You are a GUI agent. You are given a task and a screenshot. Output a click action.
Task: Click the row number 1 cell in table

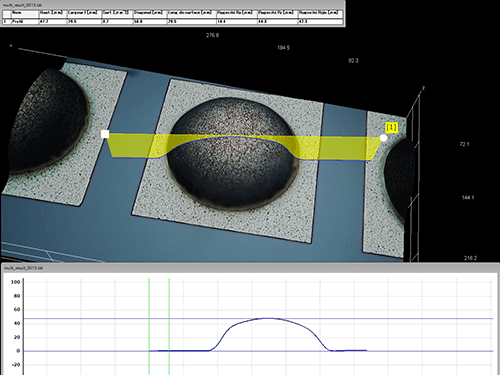click(x=7, y=21)
